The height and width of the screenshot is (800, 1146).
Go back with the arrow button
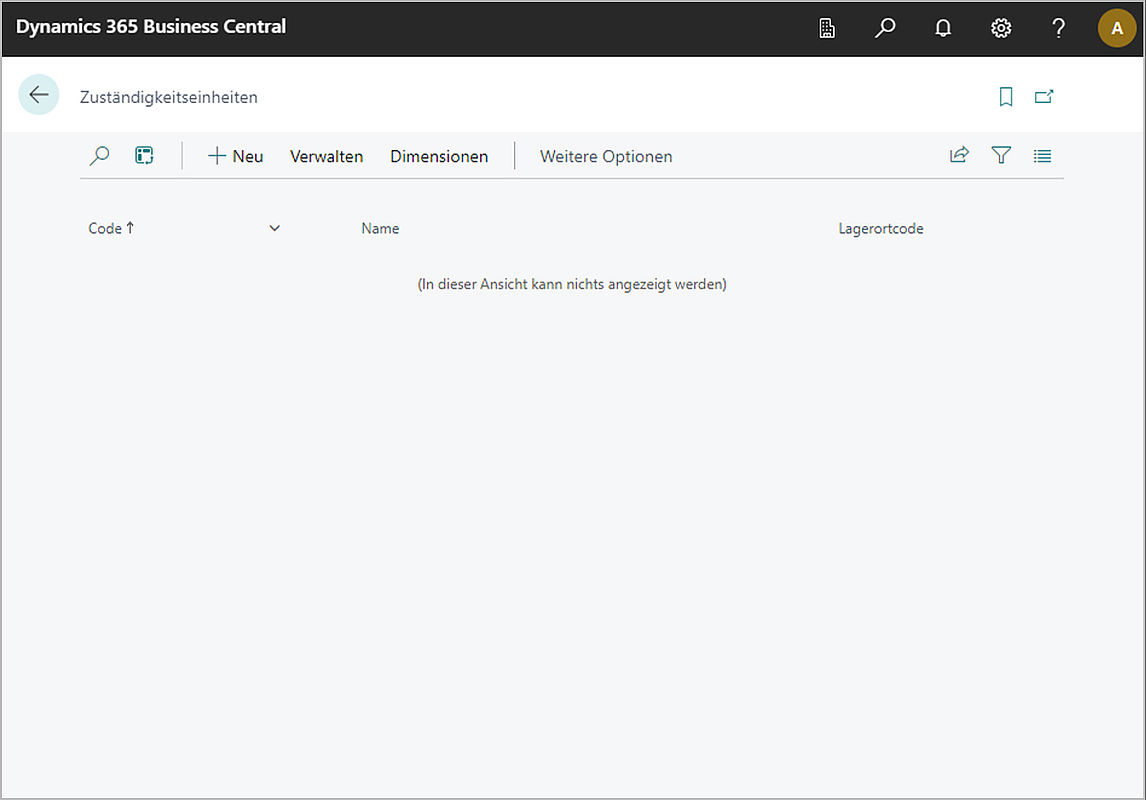[x=39, y=95]
